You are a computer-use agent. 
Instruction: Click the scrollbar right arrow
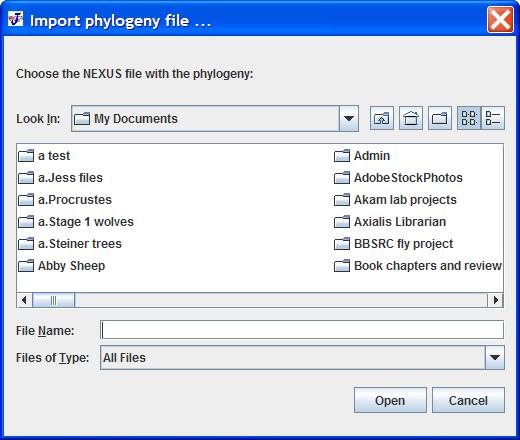(495, 300)
